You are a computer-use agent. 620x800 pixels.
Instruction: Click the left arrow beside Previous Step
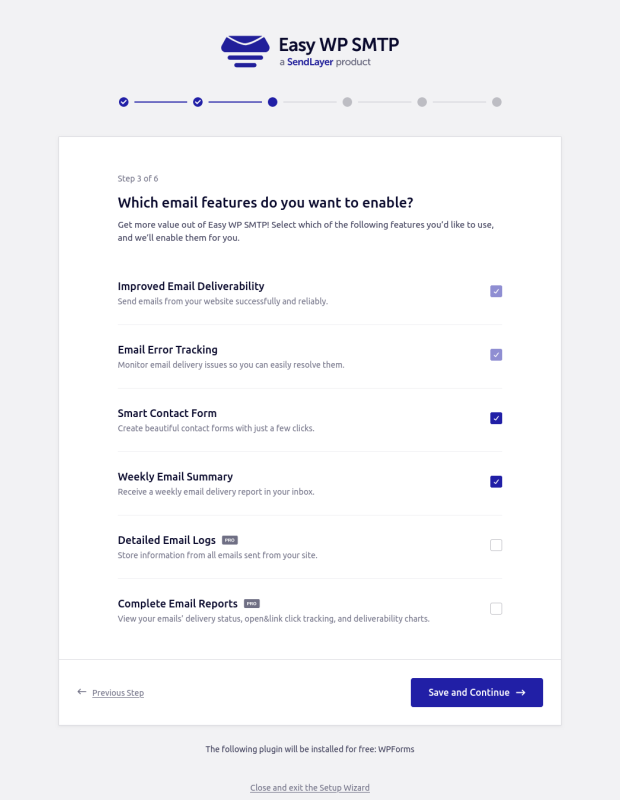81,692
